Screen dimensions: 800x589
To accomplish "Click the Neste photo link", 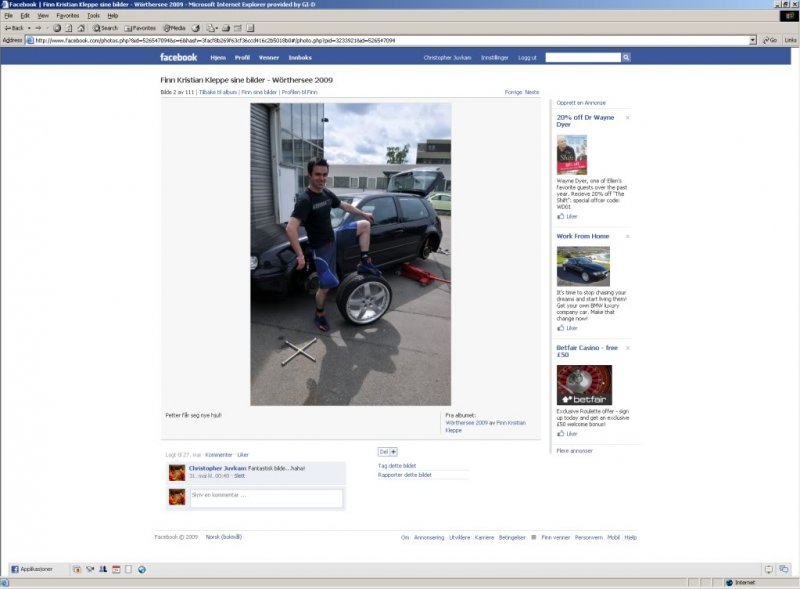I will coord(532,92).
